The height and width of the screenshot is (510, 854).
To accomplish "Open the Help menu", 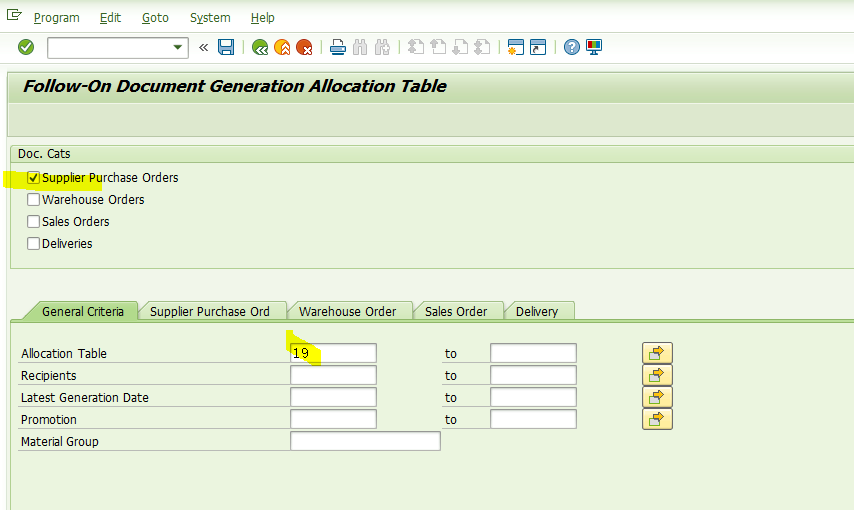I will [263, 17].
